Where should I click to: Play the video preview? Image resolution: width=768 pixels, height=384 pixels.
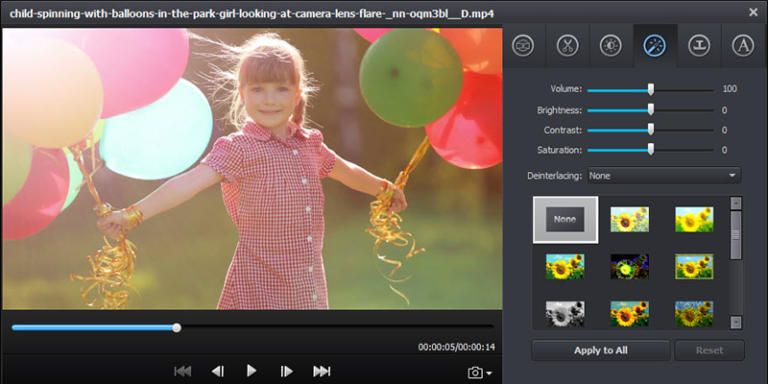coord(251,371)
